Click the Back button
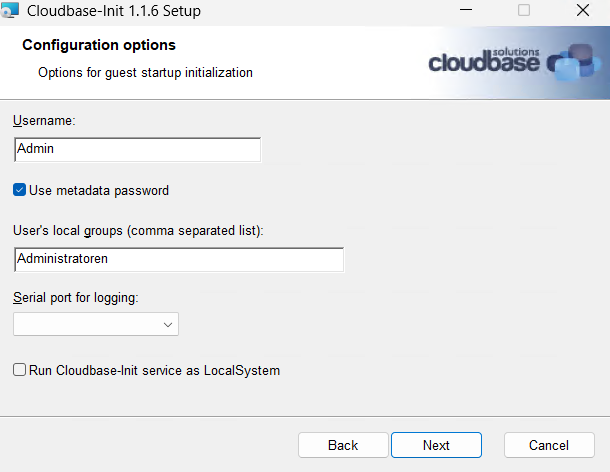 click(343, 445)
